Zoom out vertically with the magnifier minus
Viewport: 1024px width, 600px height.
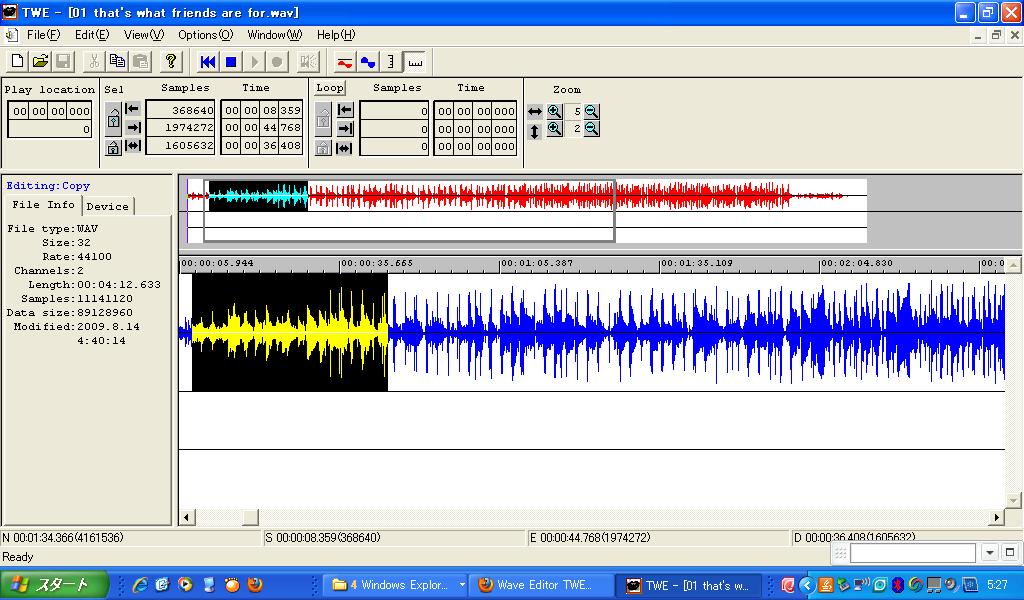(x=592, y=129)
